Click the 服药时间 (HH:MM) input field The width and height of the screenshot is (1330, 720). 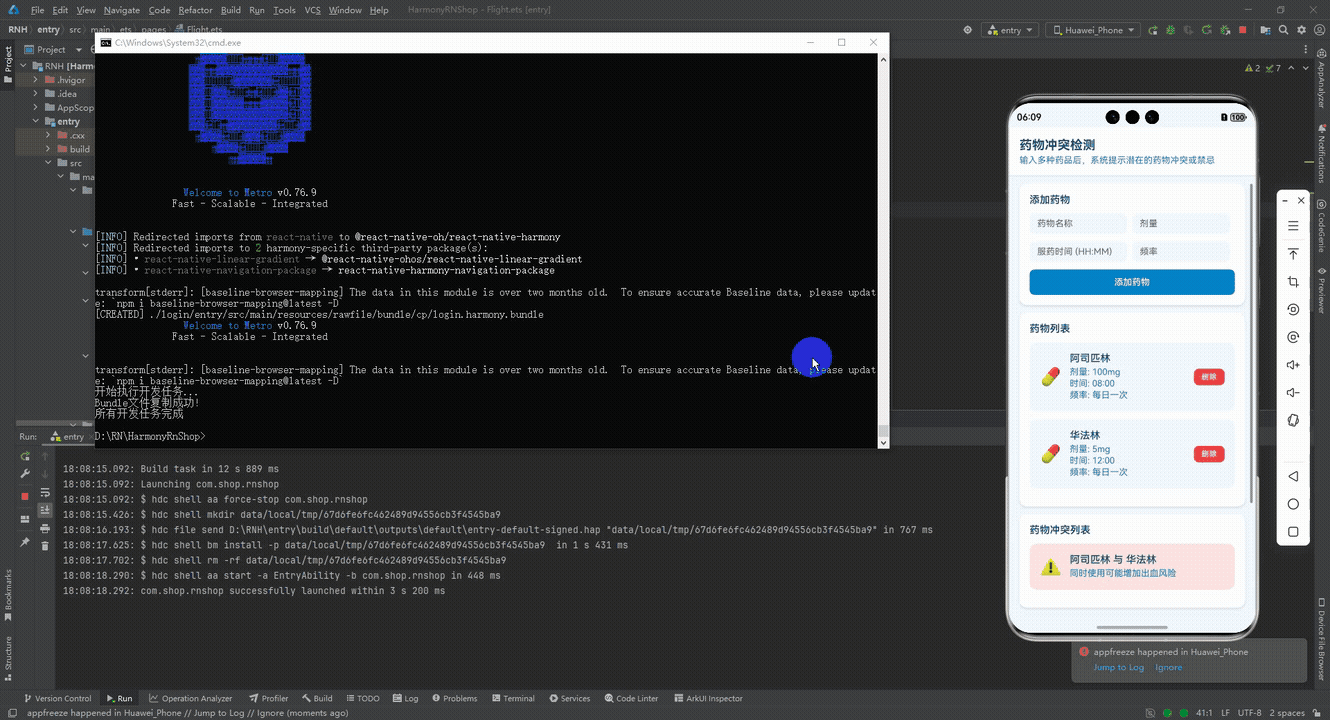click(x=1079, y=251)
